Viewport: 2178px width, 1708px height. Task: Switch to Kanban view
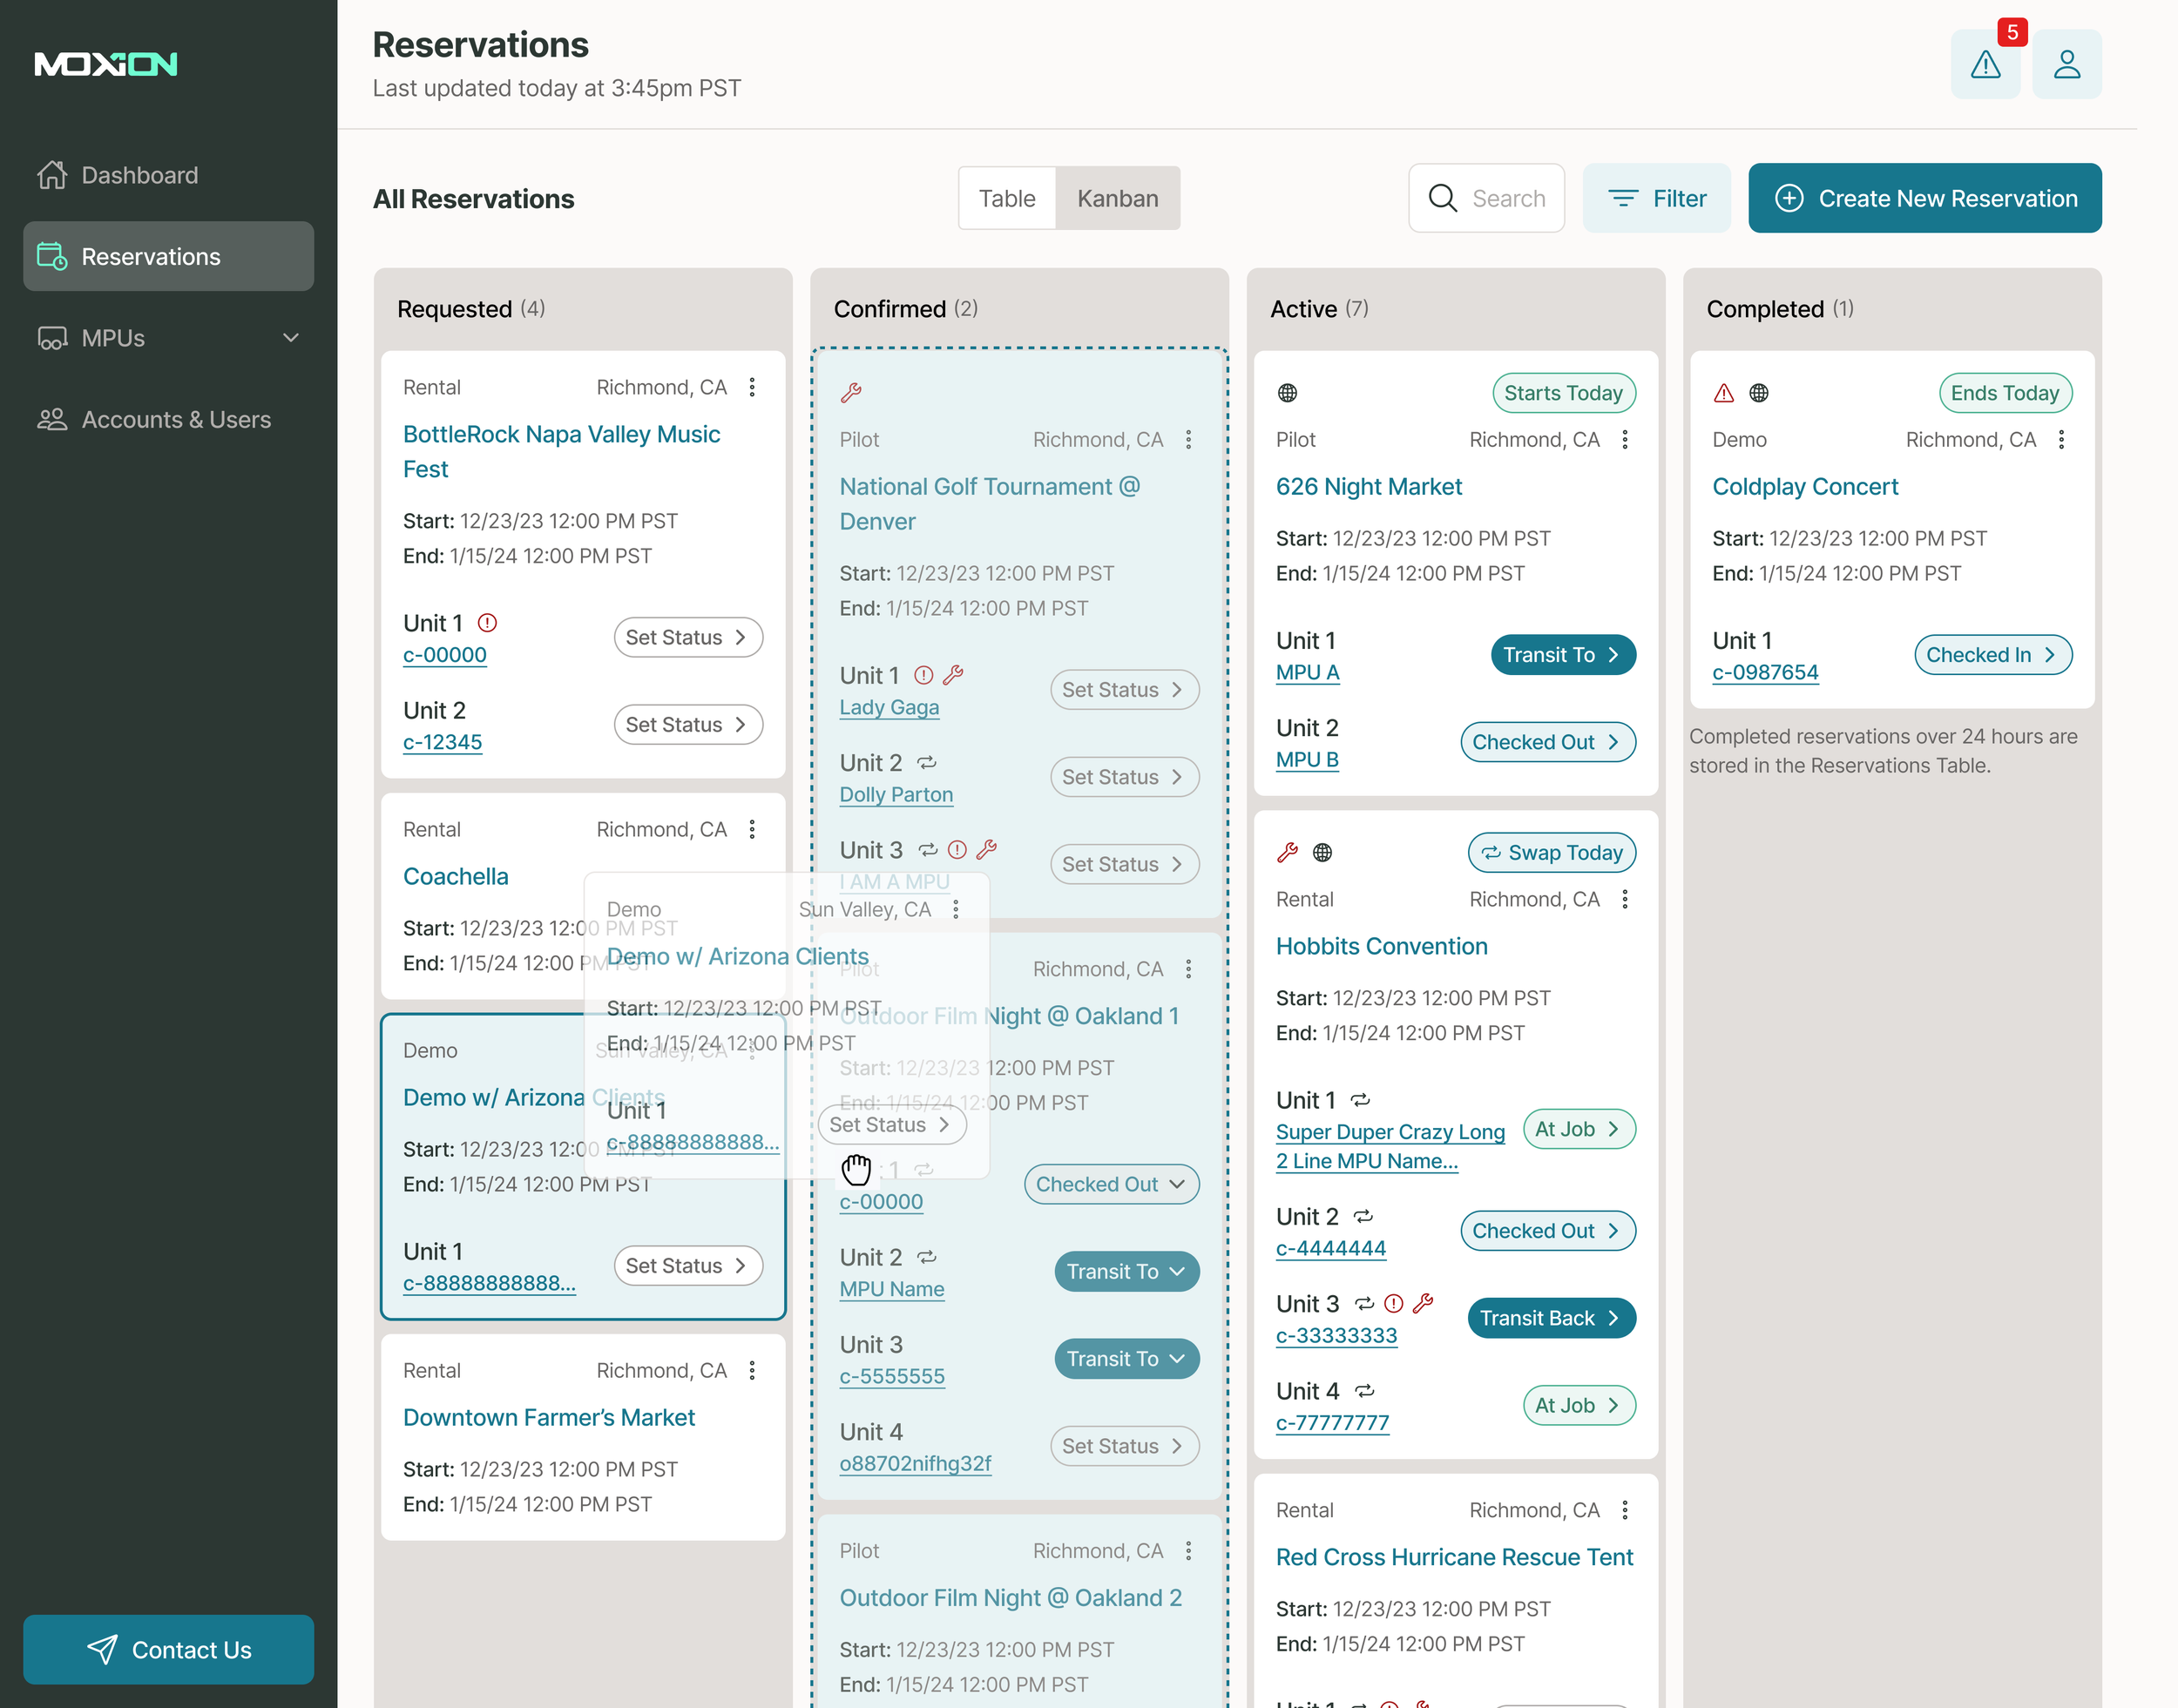tap(1118, 199)
